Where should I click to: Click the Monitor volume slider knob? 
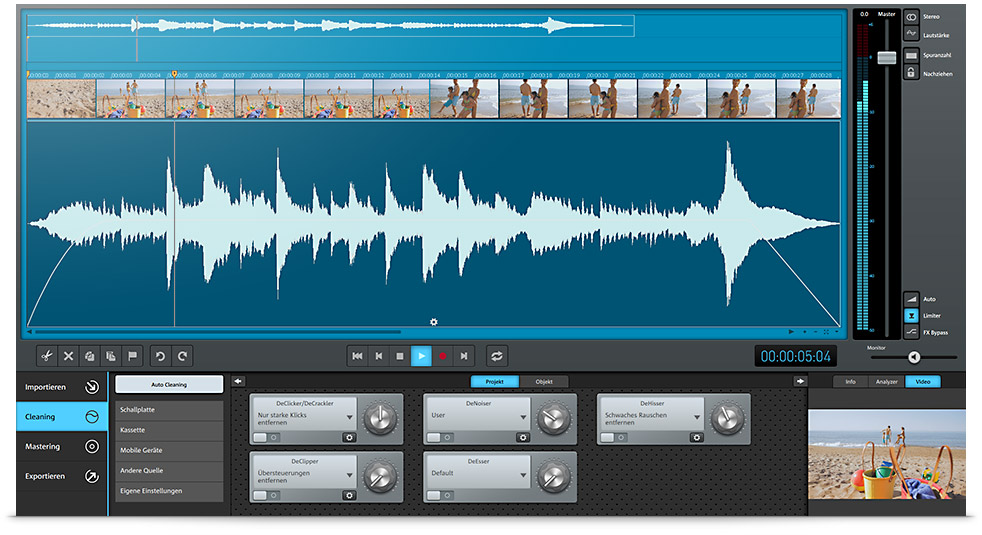click(x=914, y=357)
